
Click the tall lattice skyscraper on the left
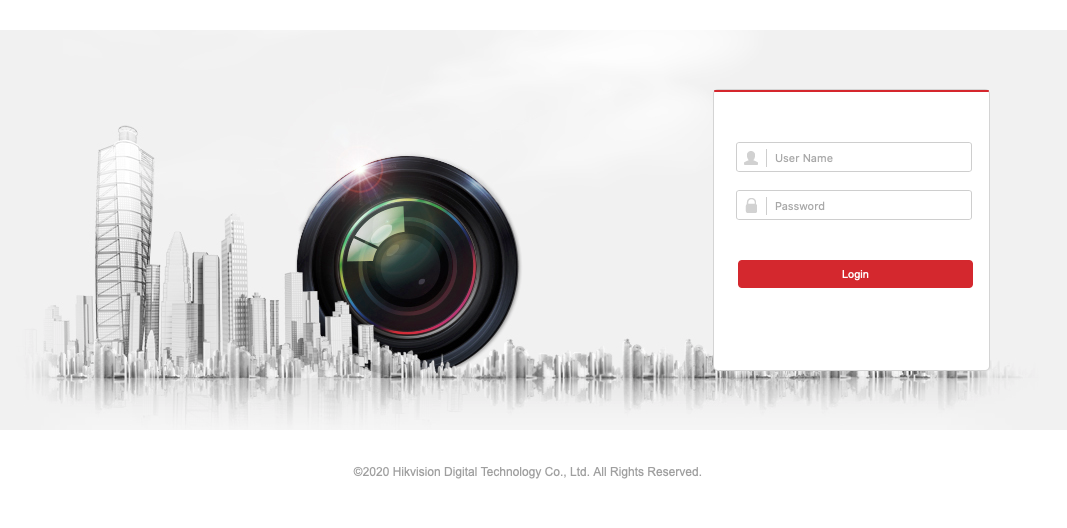coord(124,238)
